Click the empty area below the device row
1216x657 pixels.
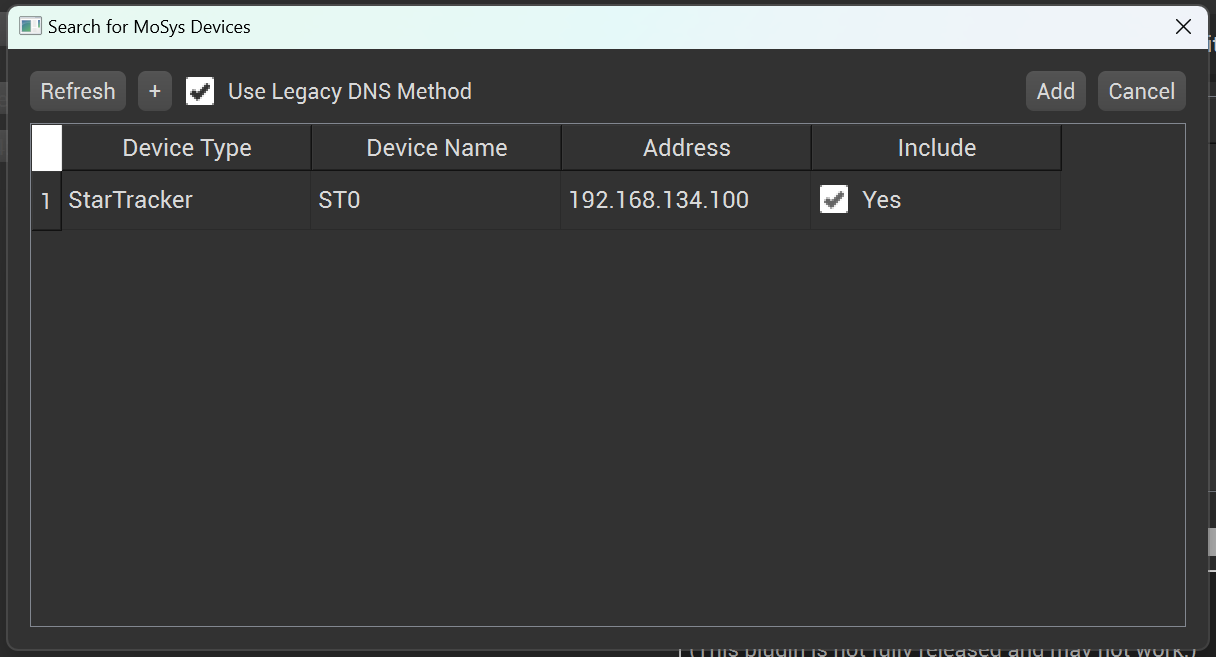pyautogui.click(x=600, y=420)
